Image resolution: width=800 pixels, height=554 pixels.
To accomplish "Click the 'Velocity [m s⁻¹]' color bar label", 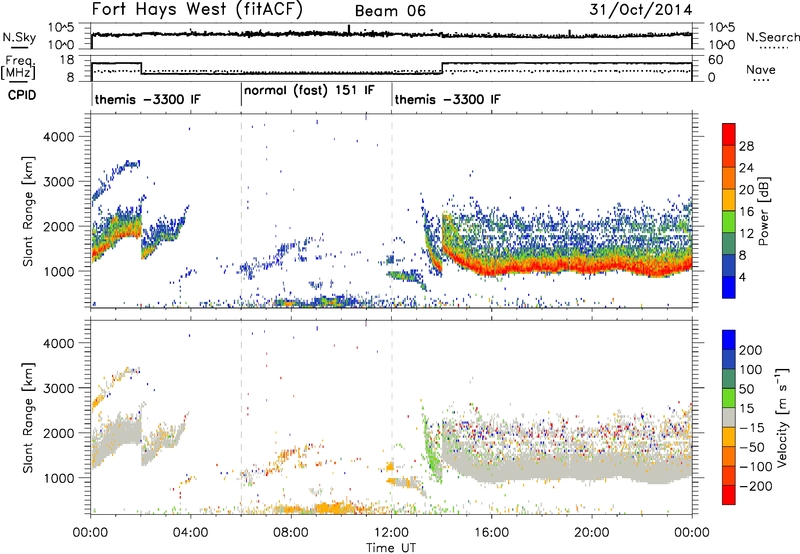I will tap(782, 417).
